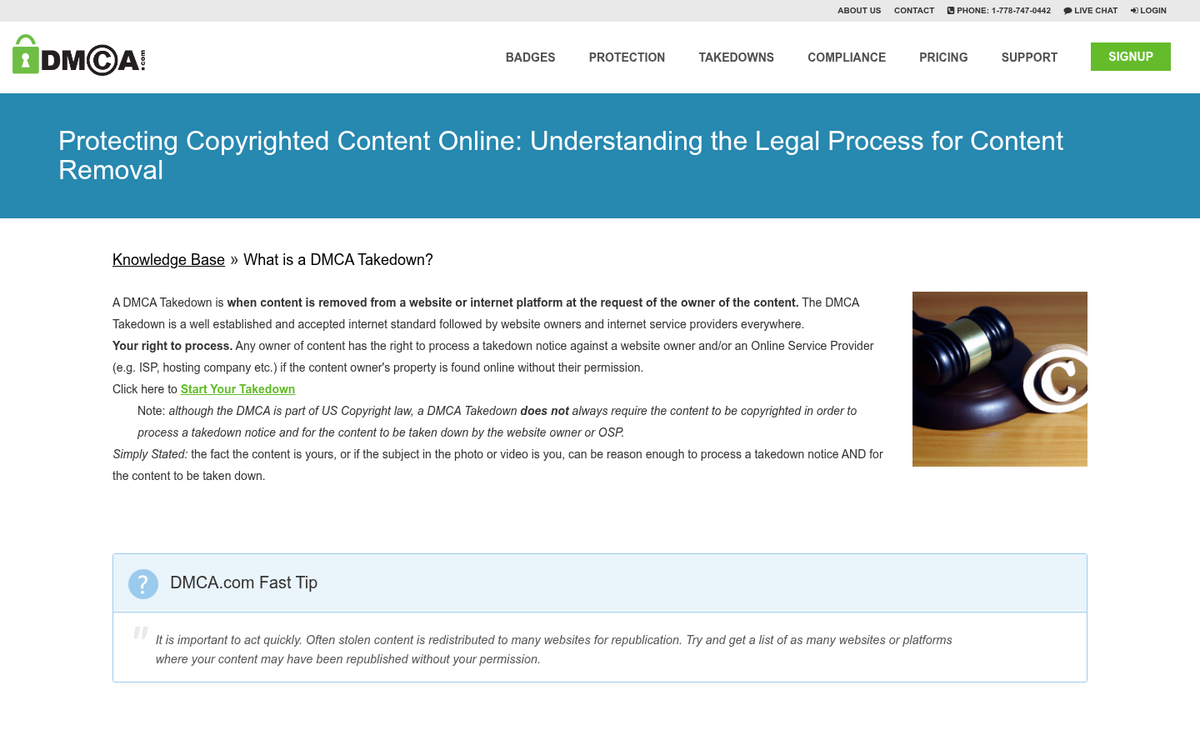Open the Start Your Takedown link

[x=237, y=389]
